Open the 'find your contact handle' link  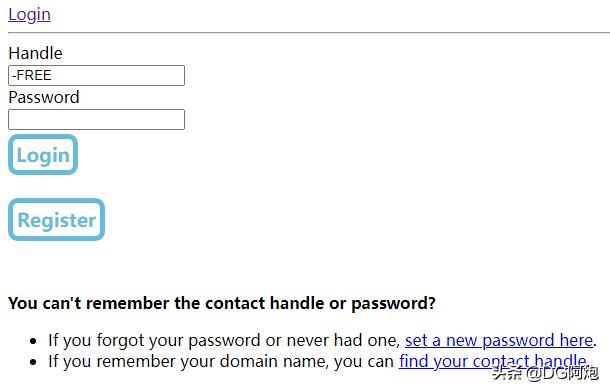(x=493, y=362)
